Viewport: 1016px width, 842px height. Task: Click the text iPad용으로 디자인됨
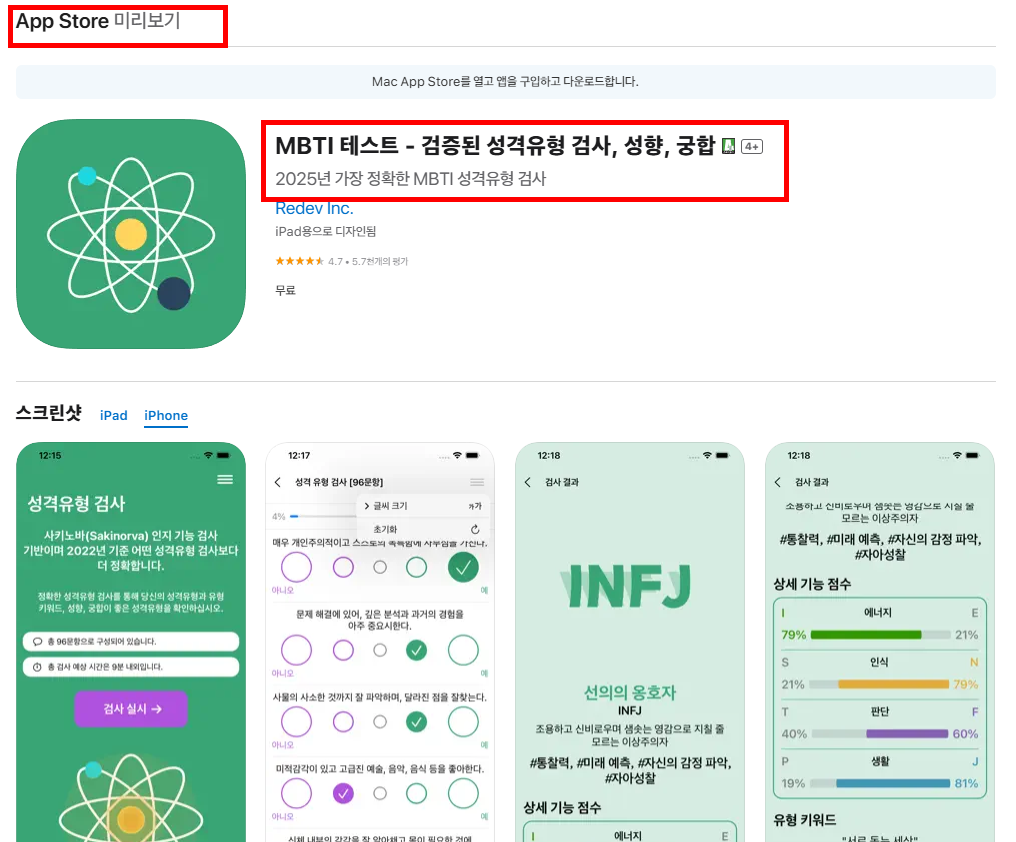326,231
